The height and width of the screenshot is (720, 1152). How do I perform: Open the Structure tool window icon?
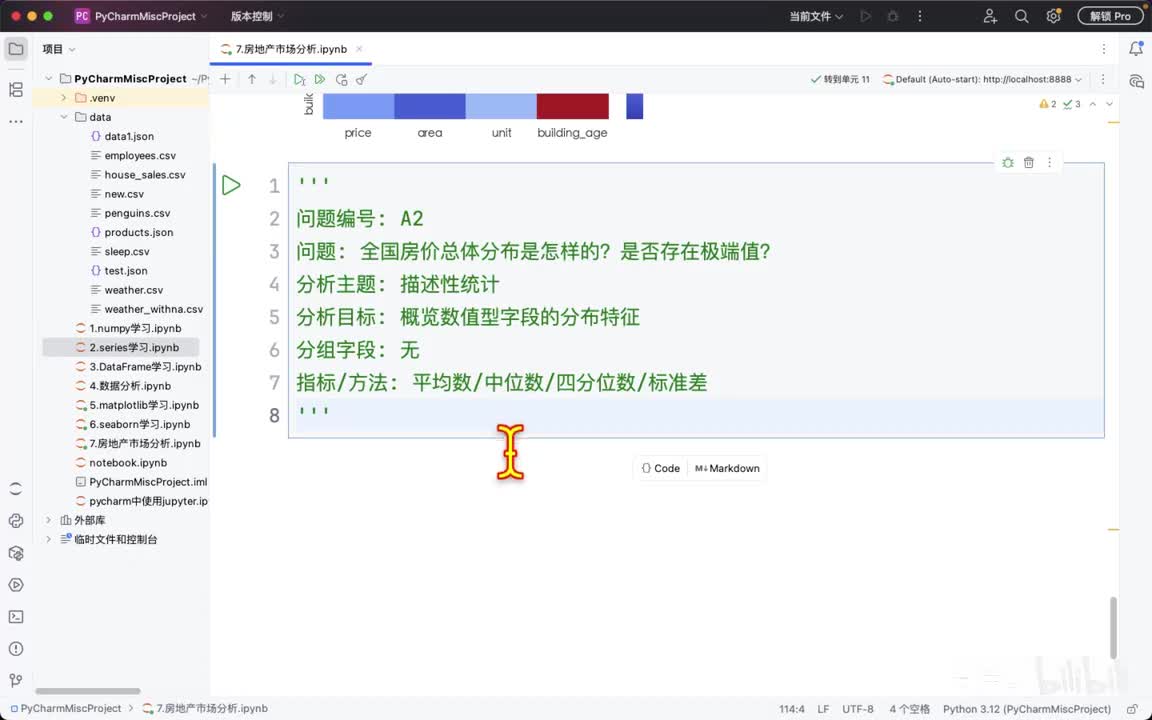click(x=15, y=90)
